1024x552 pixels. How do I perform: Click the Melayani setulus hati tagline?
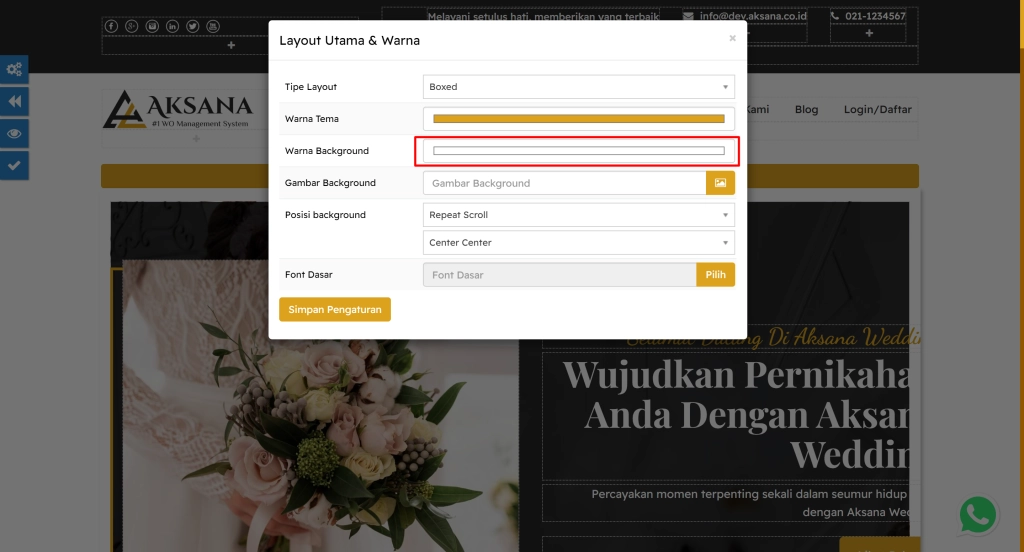click(x=543, y=16)
